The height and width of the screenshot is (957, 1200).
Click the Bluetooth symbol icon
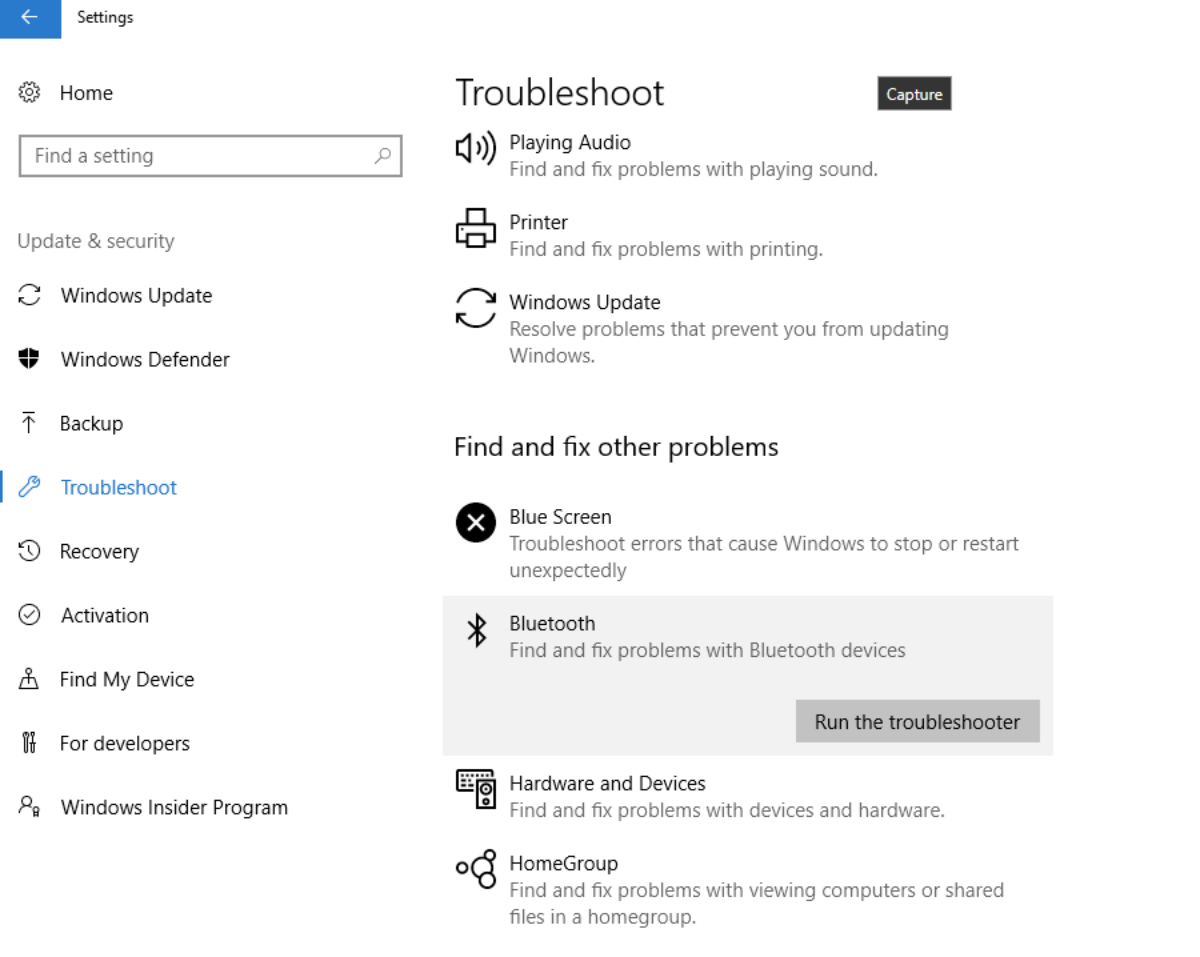click(x=477, y=630)
